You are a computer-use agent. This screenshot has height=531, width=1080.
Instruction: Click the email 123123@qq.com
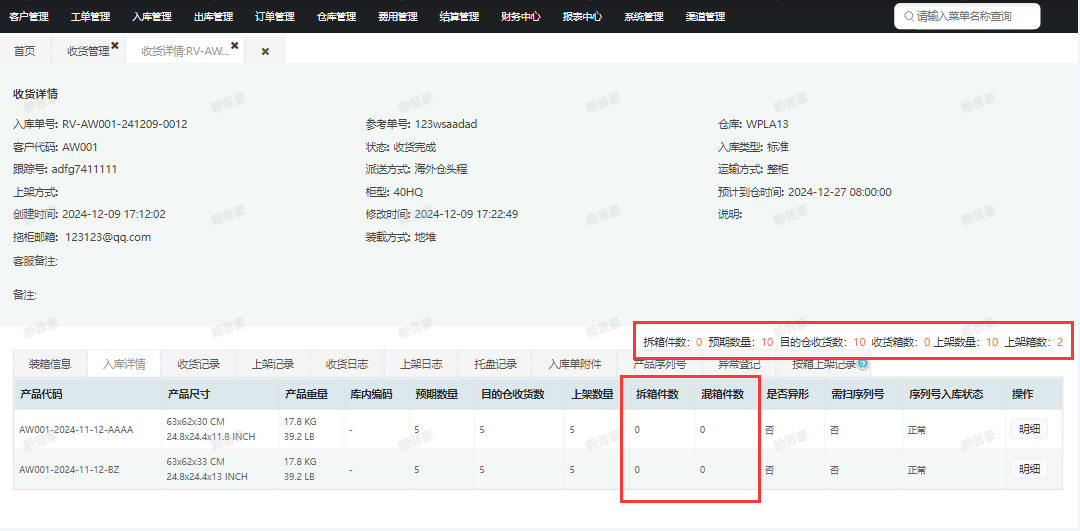tap(108, 237)
